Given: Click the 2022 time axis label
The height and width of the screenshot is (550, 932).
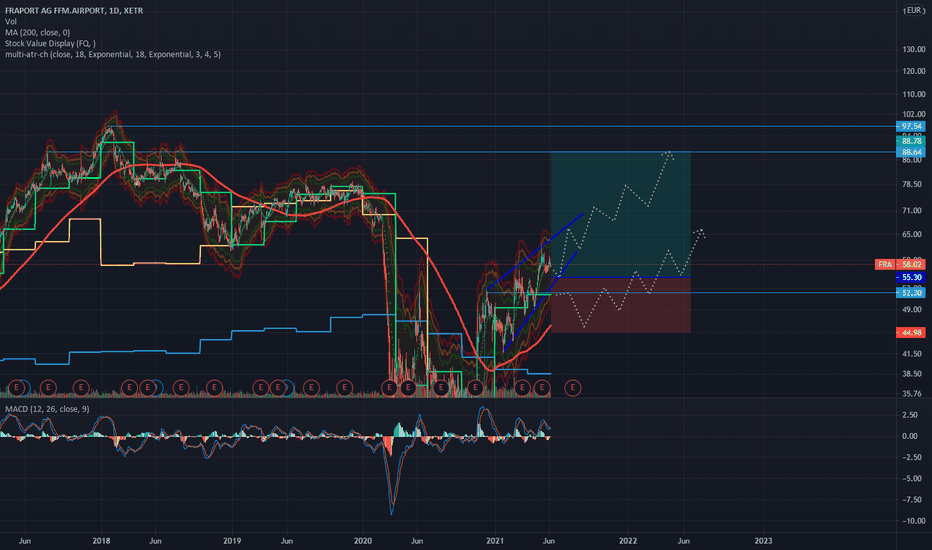Looking at the screenshot, I should pyautogui.click(x=628, y=541).
